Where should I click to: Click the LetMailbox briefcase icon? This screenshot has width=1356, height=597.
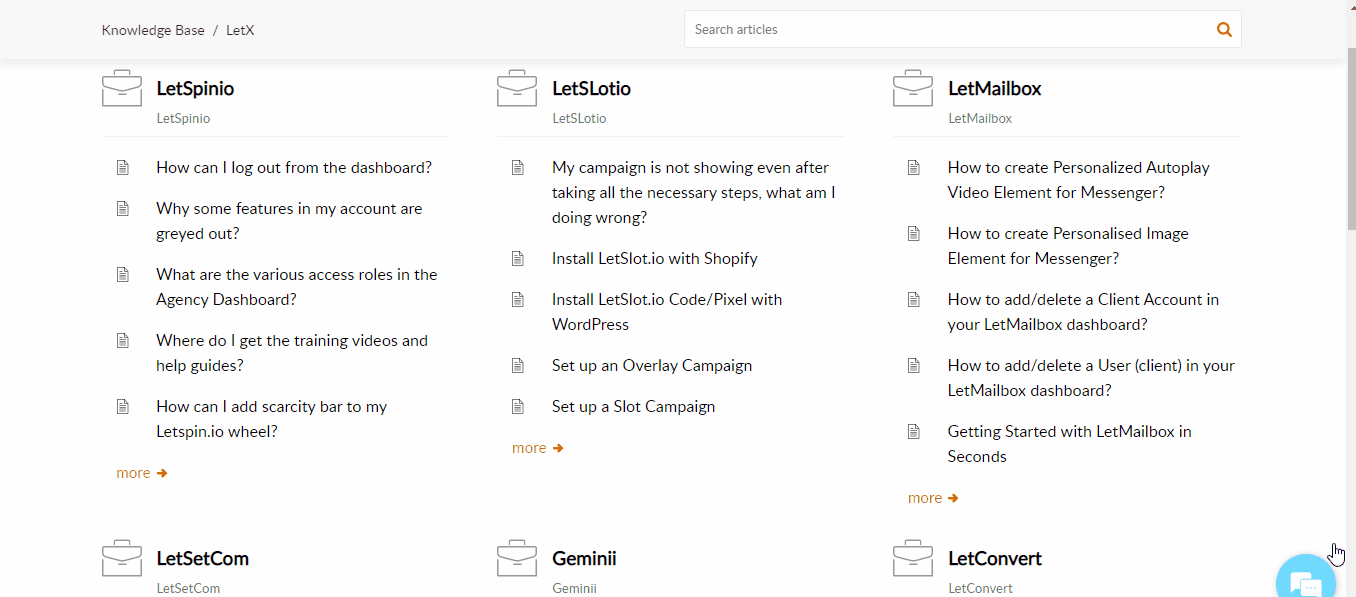(913, 89)
